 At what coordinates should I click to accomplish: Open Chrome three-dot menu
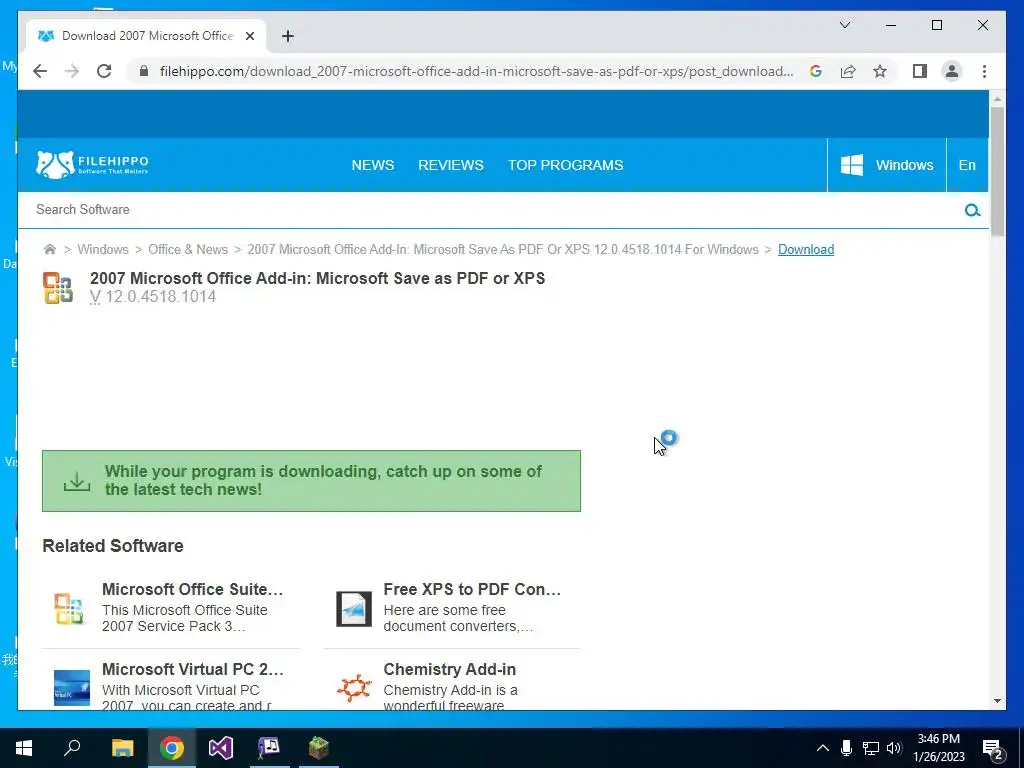[x=984, y=71]
